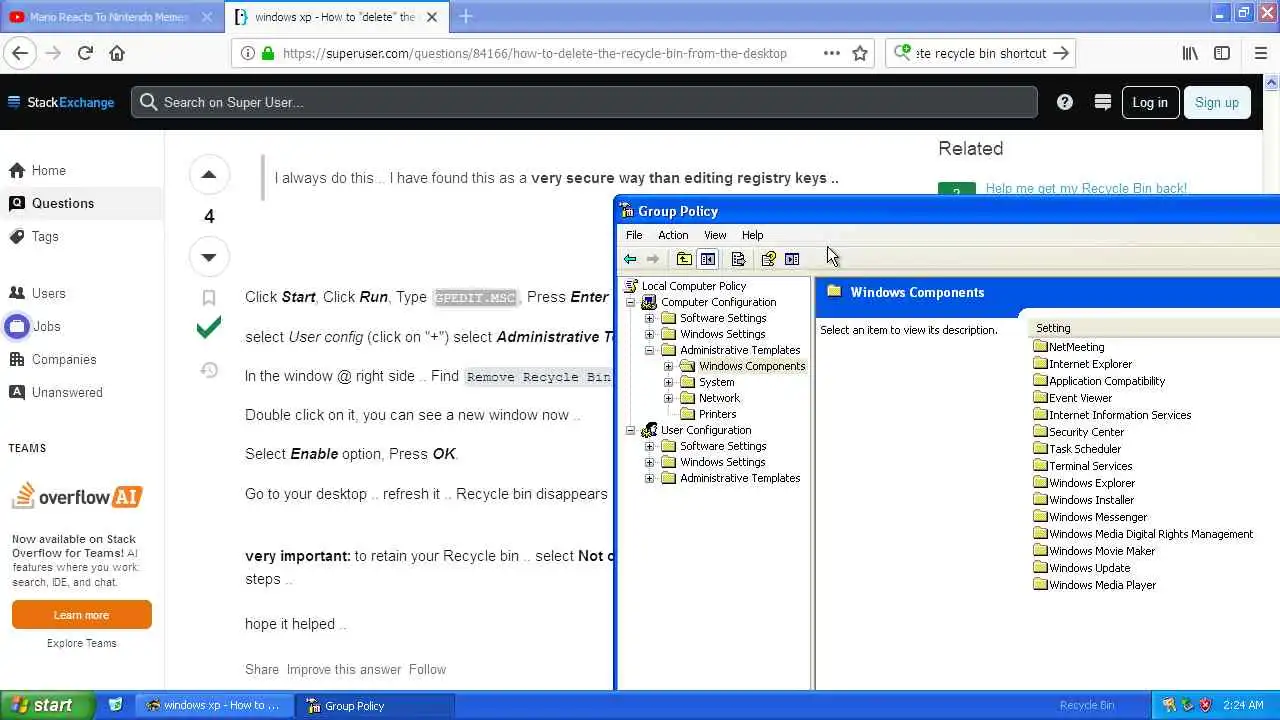Open the Action menu in Group Policy

coord(673,235)
